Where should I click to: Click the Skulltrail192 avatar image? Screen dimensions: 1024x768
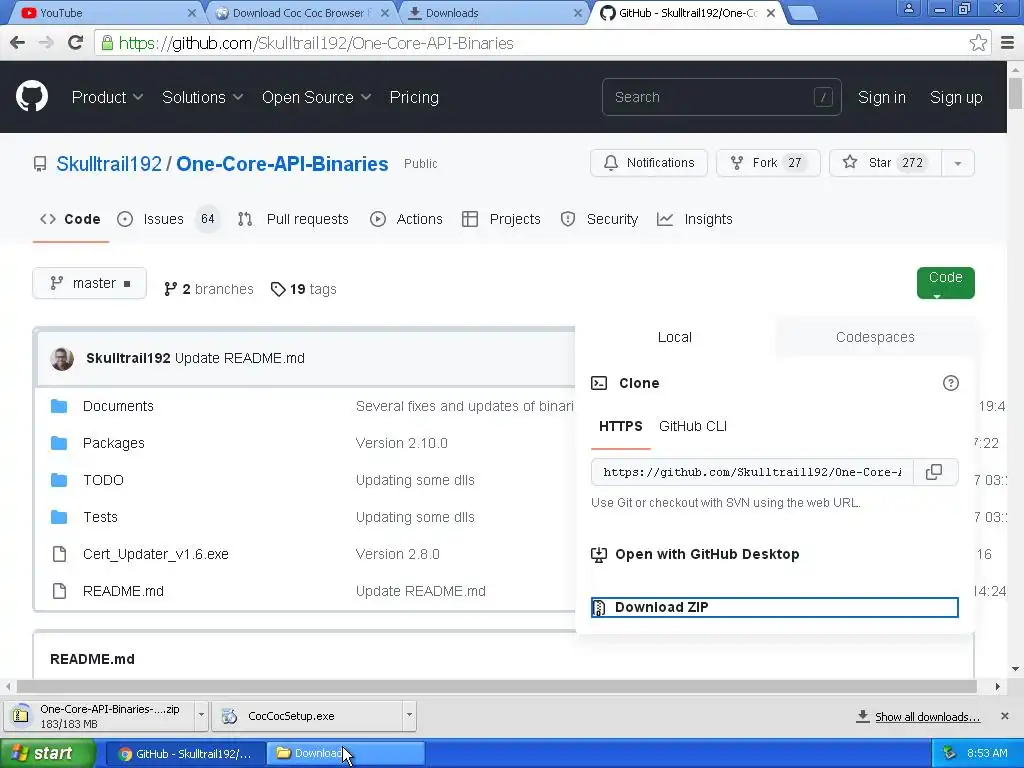[62, 359]
